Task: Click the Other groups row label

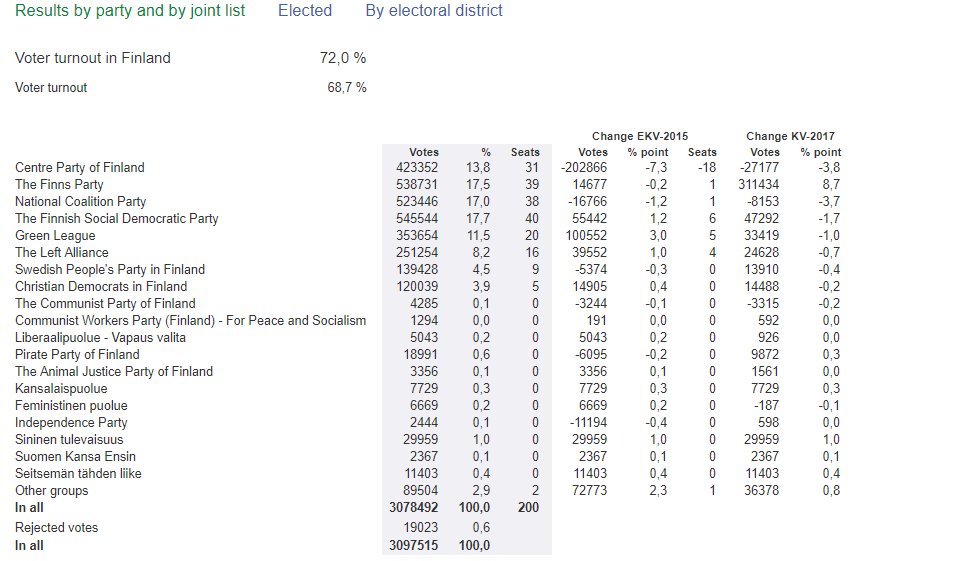Action: [x=51, y=491]
